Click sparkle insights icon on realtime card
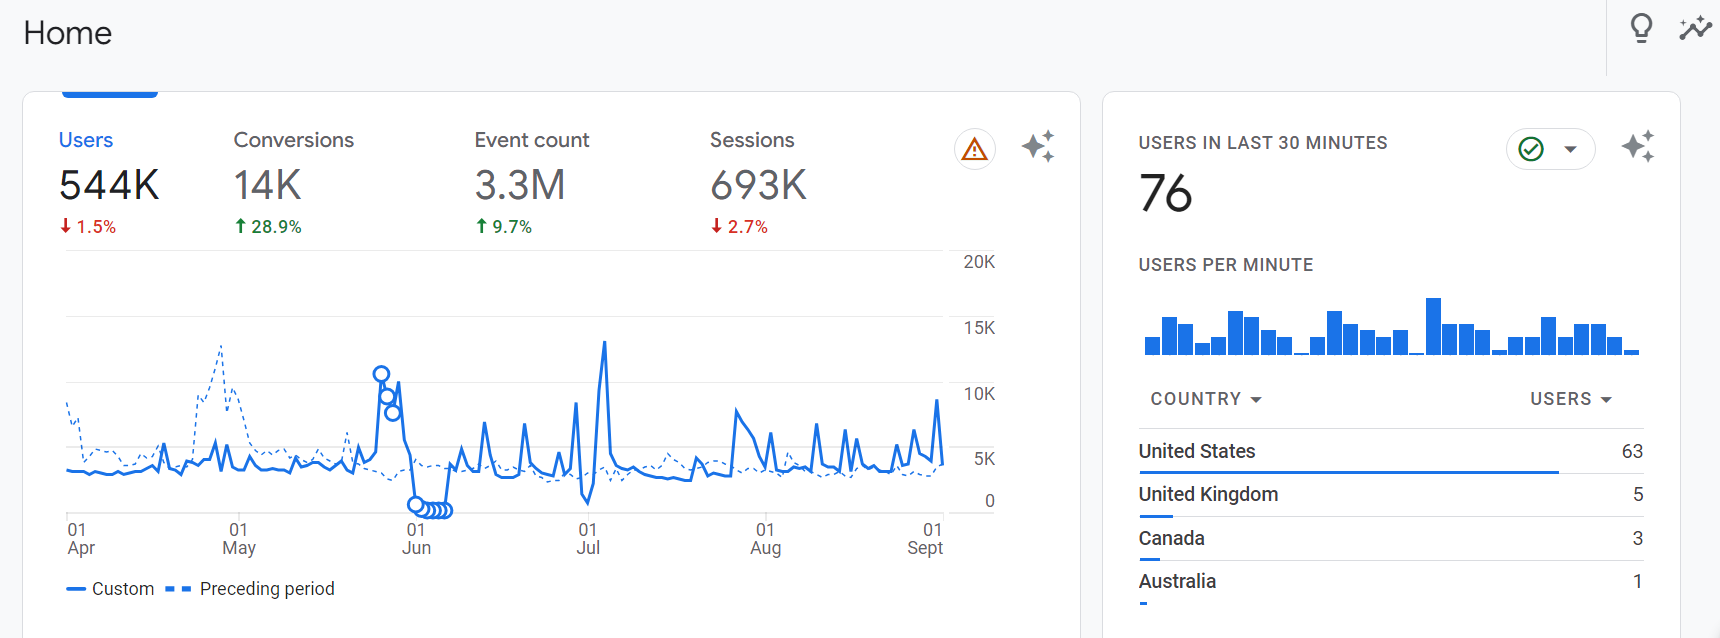Screen dimensions: 1720x638 coord(1637,147)
